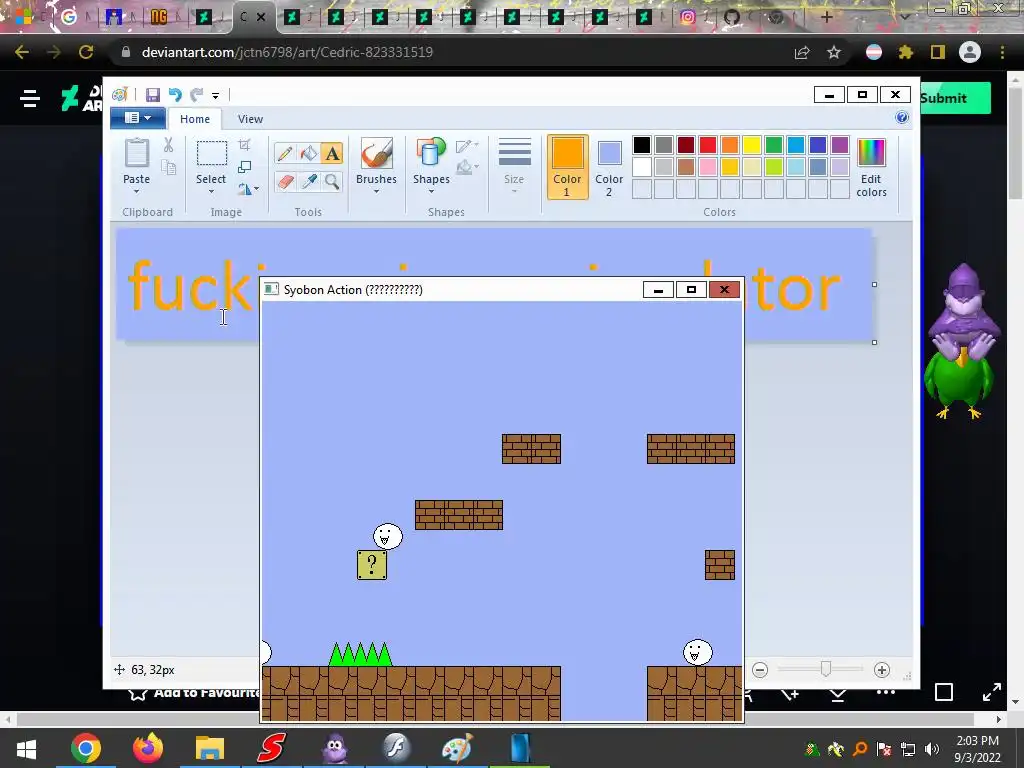Select the Magnifier tool in Paint
Image resolution: width=1024 pixels, height=768 pixels.
[x=332, y=181]
